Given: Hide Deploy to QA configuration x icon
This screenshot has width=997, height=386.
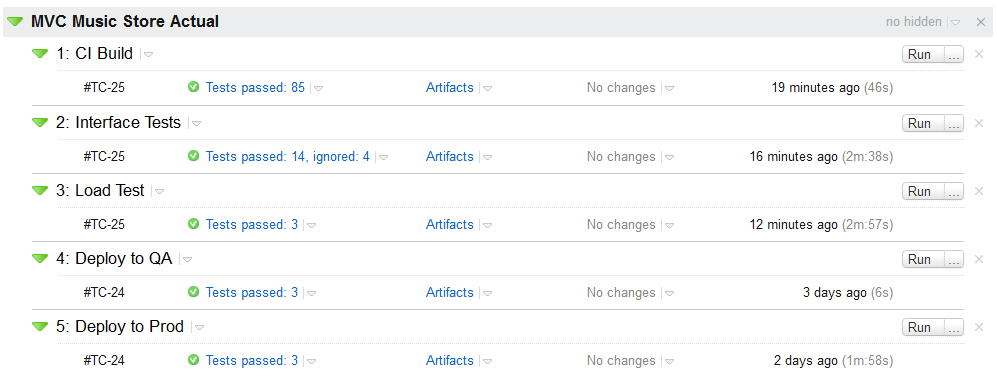Looking at the screenshot, I should [x=979, y=259].
